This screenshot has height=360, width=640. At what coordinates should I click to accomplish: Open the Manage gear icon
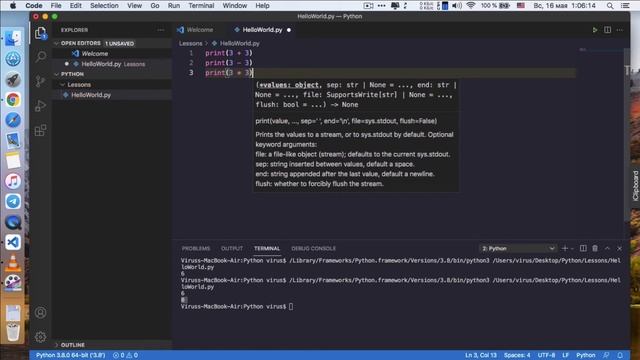tap(40, 337)
